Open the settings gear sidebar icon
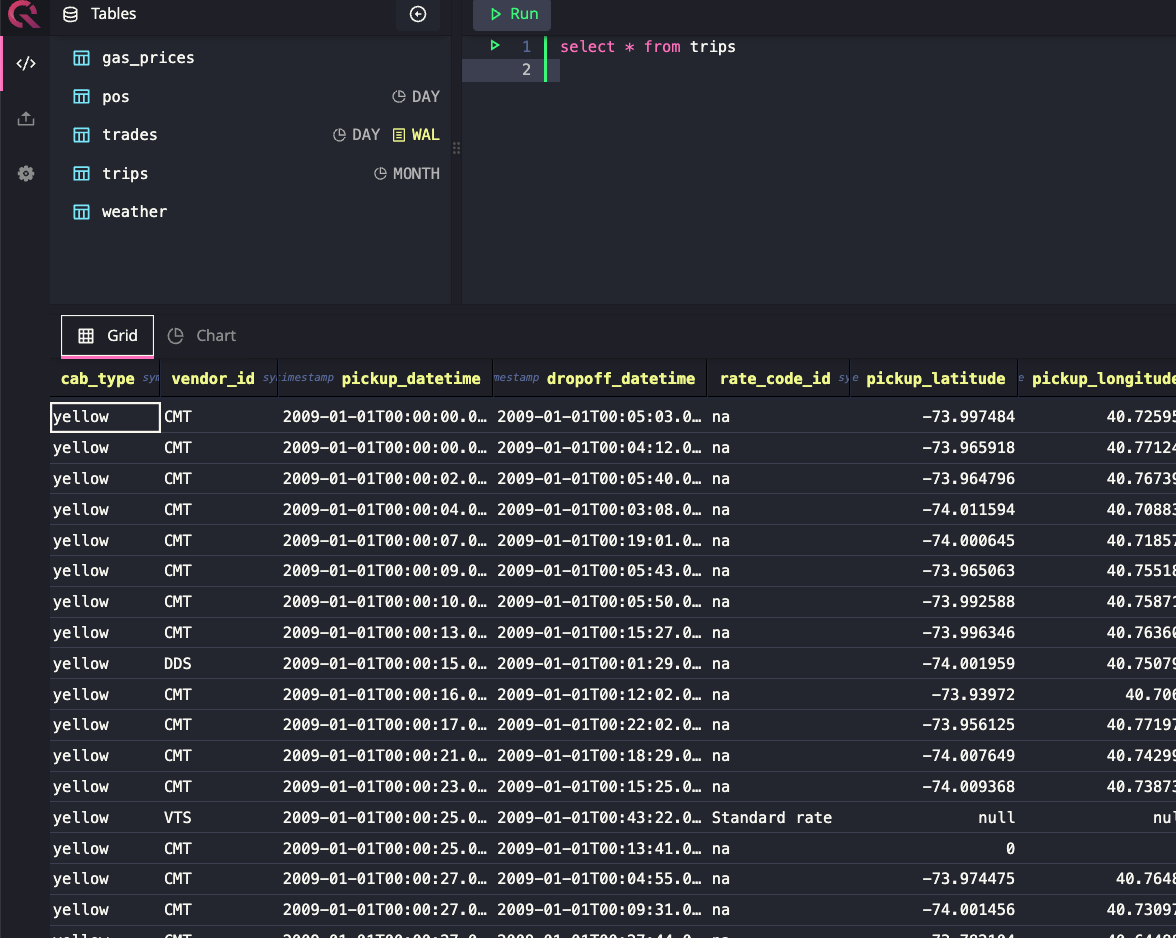This screenshot has width=1176, height=938. pos(26,174)
